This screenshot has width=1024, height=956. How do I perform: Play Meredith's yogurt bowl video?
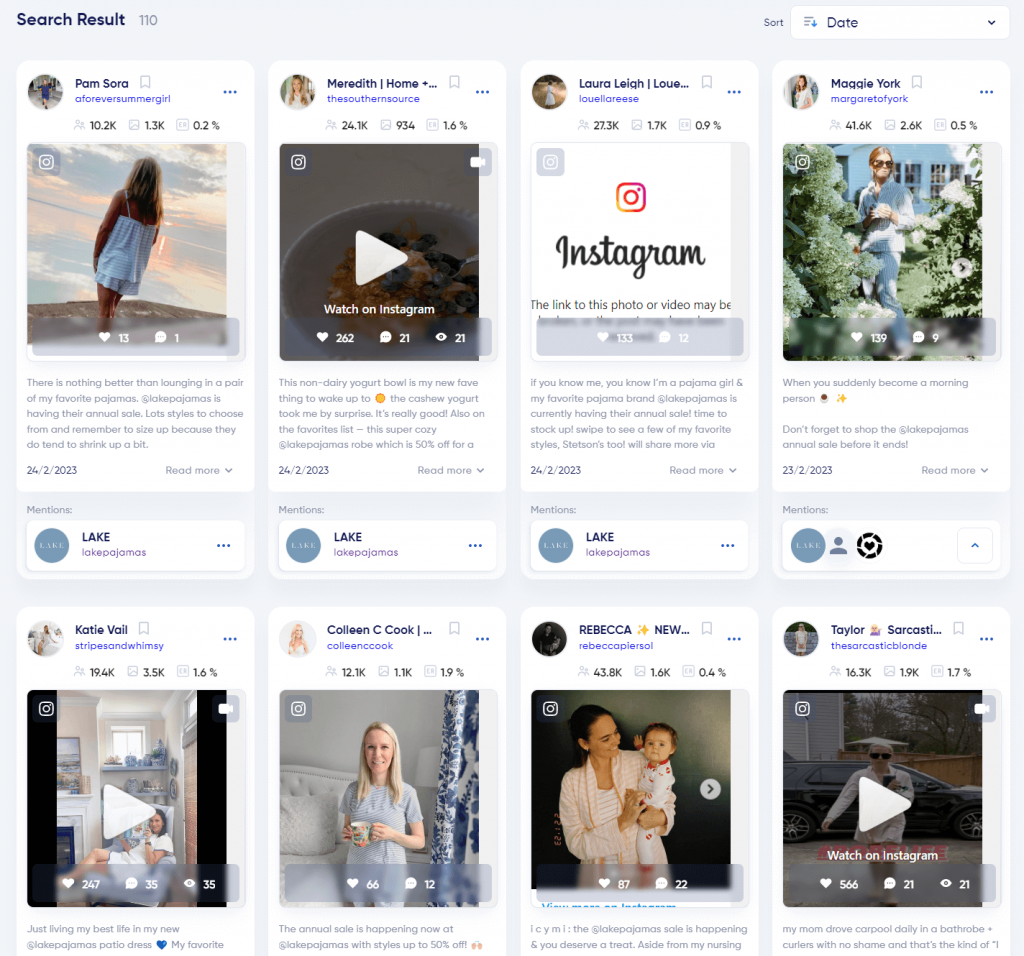click(379, 255)
